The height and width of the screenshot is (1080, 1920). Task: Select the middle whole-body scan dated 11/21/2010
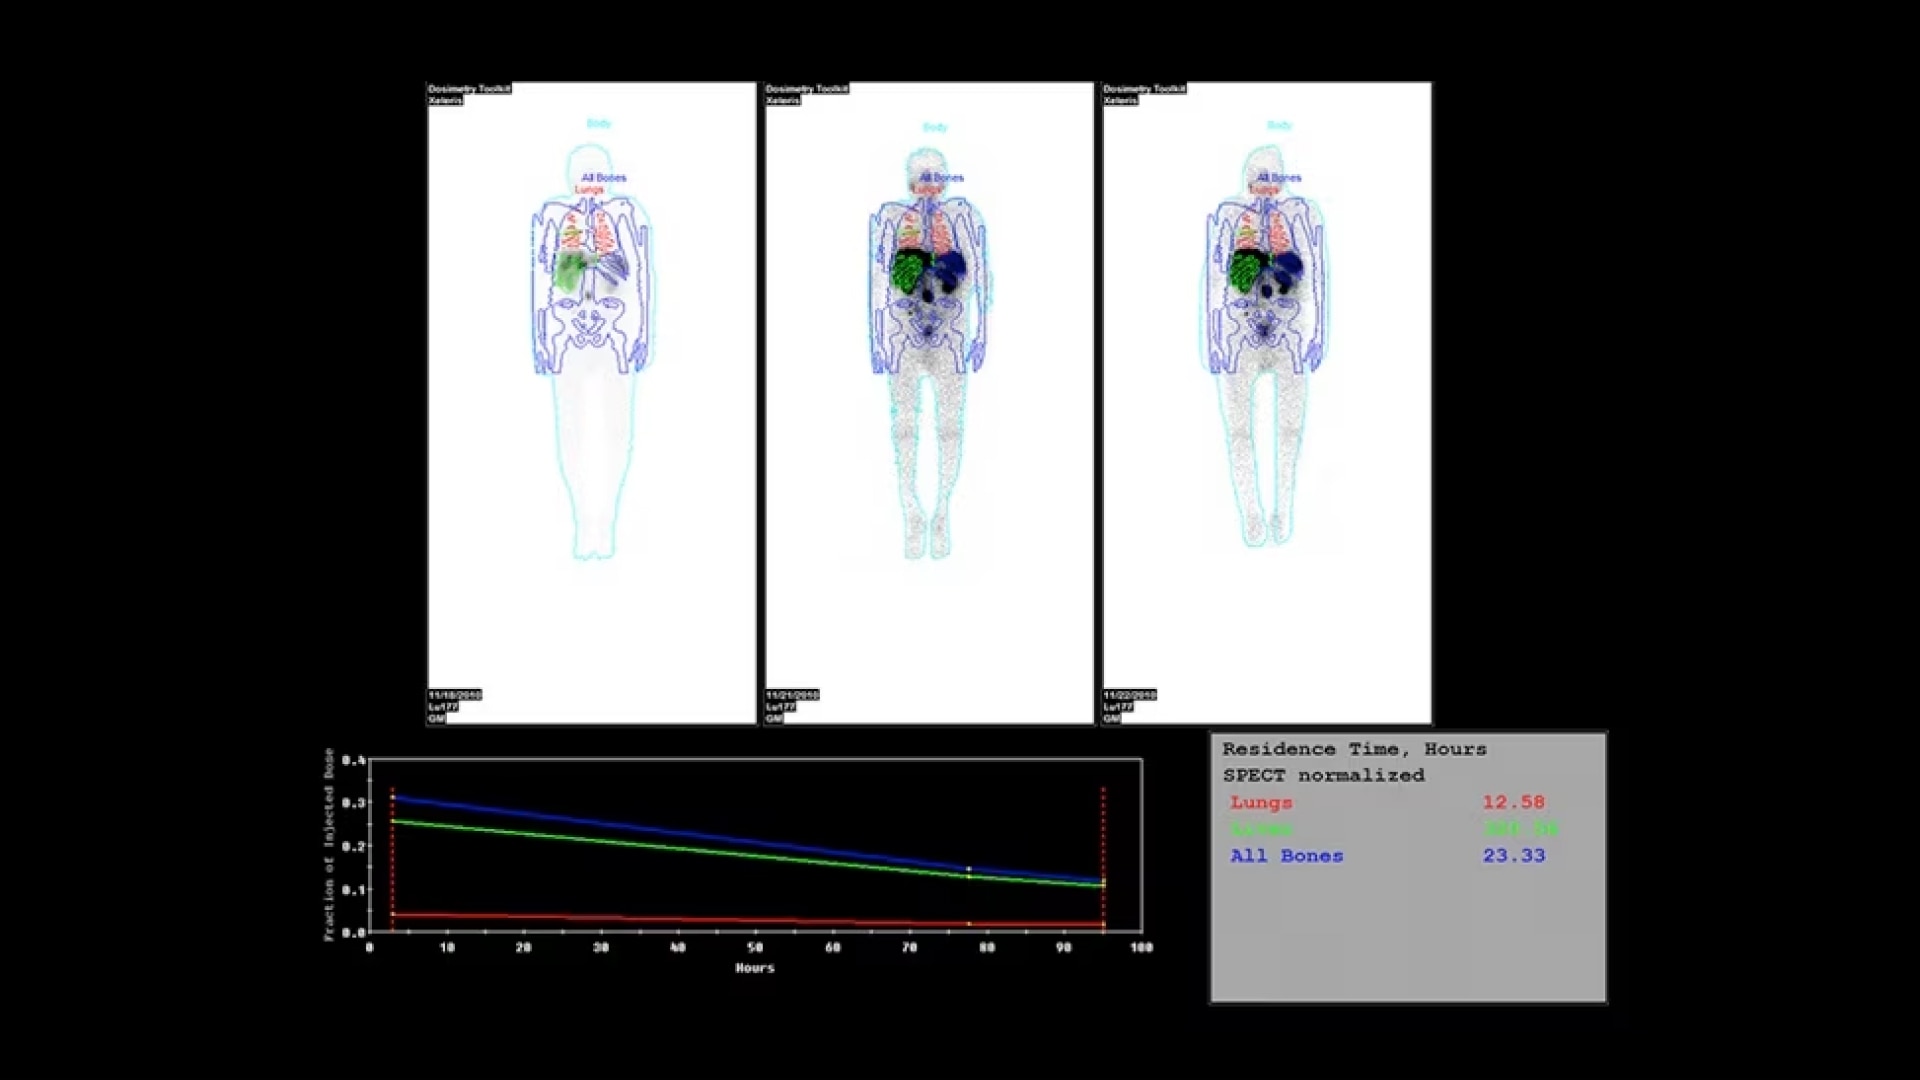[x=929, y=402]
